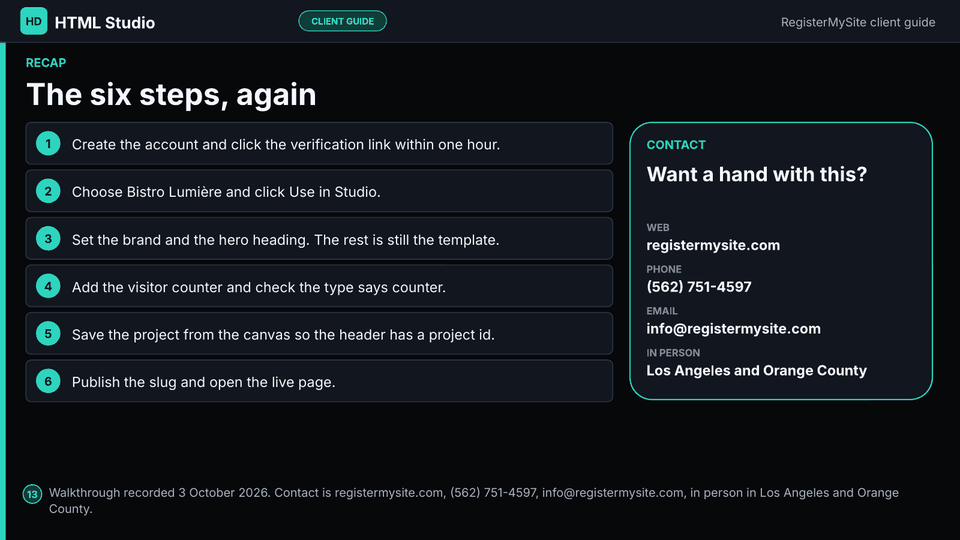The width and height of the screenshot is (960, 540).
Task: Click the slide number 13 badge
Action: [32, 494]
